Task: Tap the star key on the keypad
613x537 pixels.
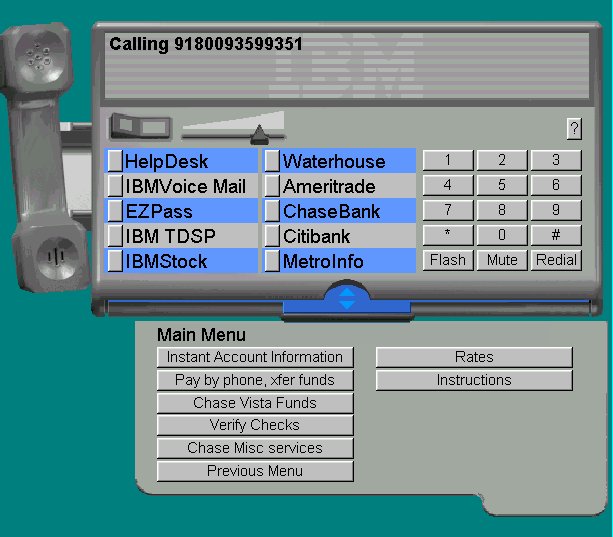Action: tap(448, 235)
